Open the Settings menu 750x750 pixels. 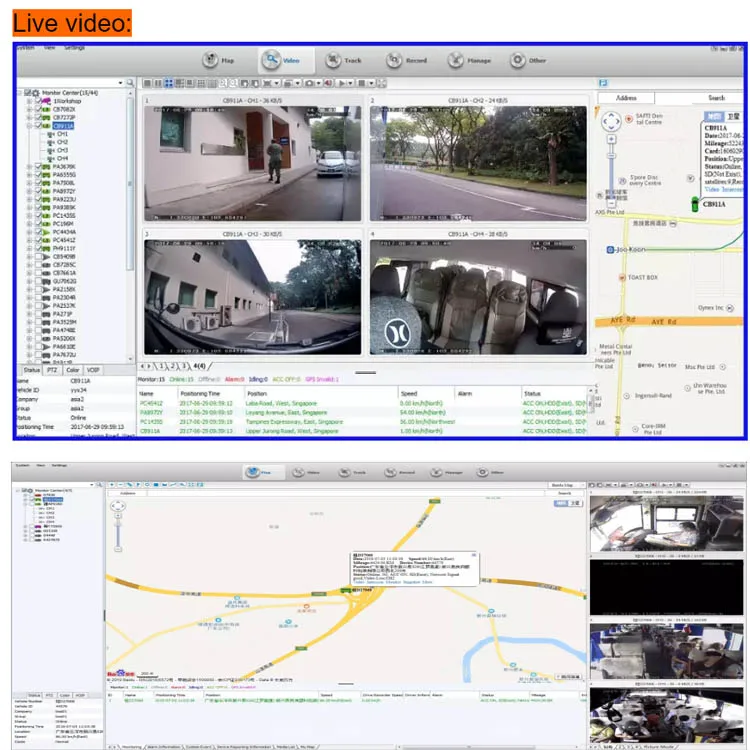pyautogui.click(x=75, y=47)
